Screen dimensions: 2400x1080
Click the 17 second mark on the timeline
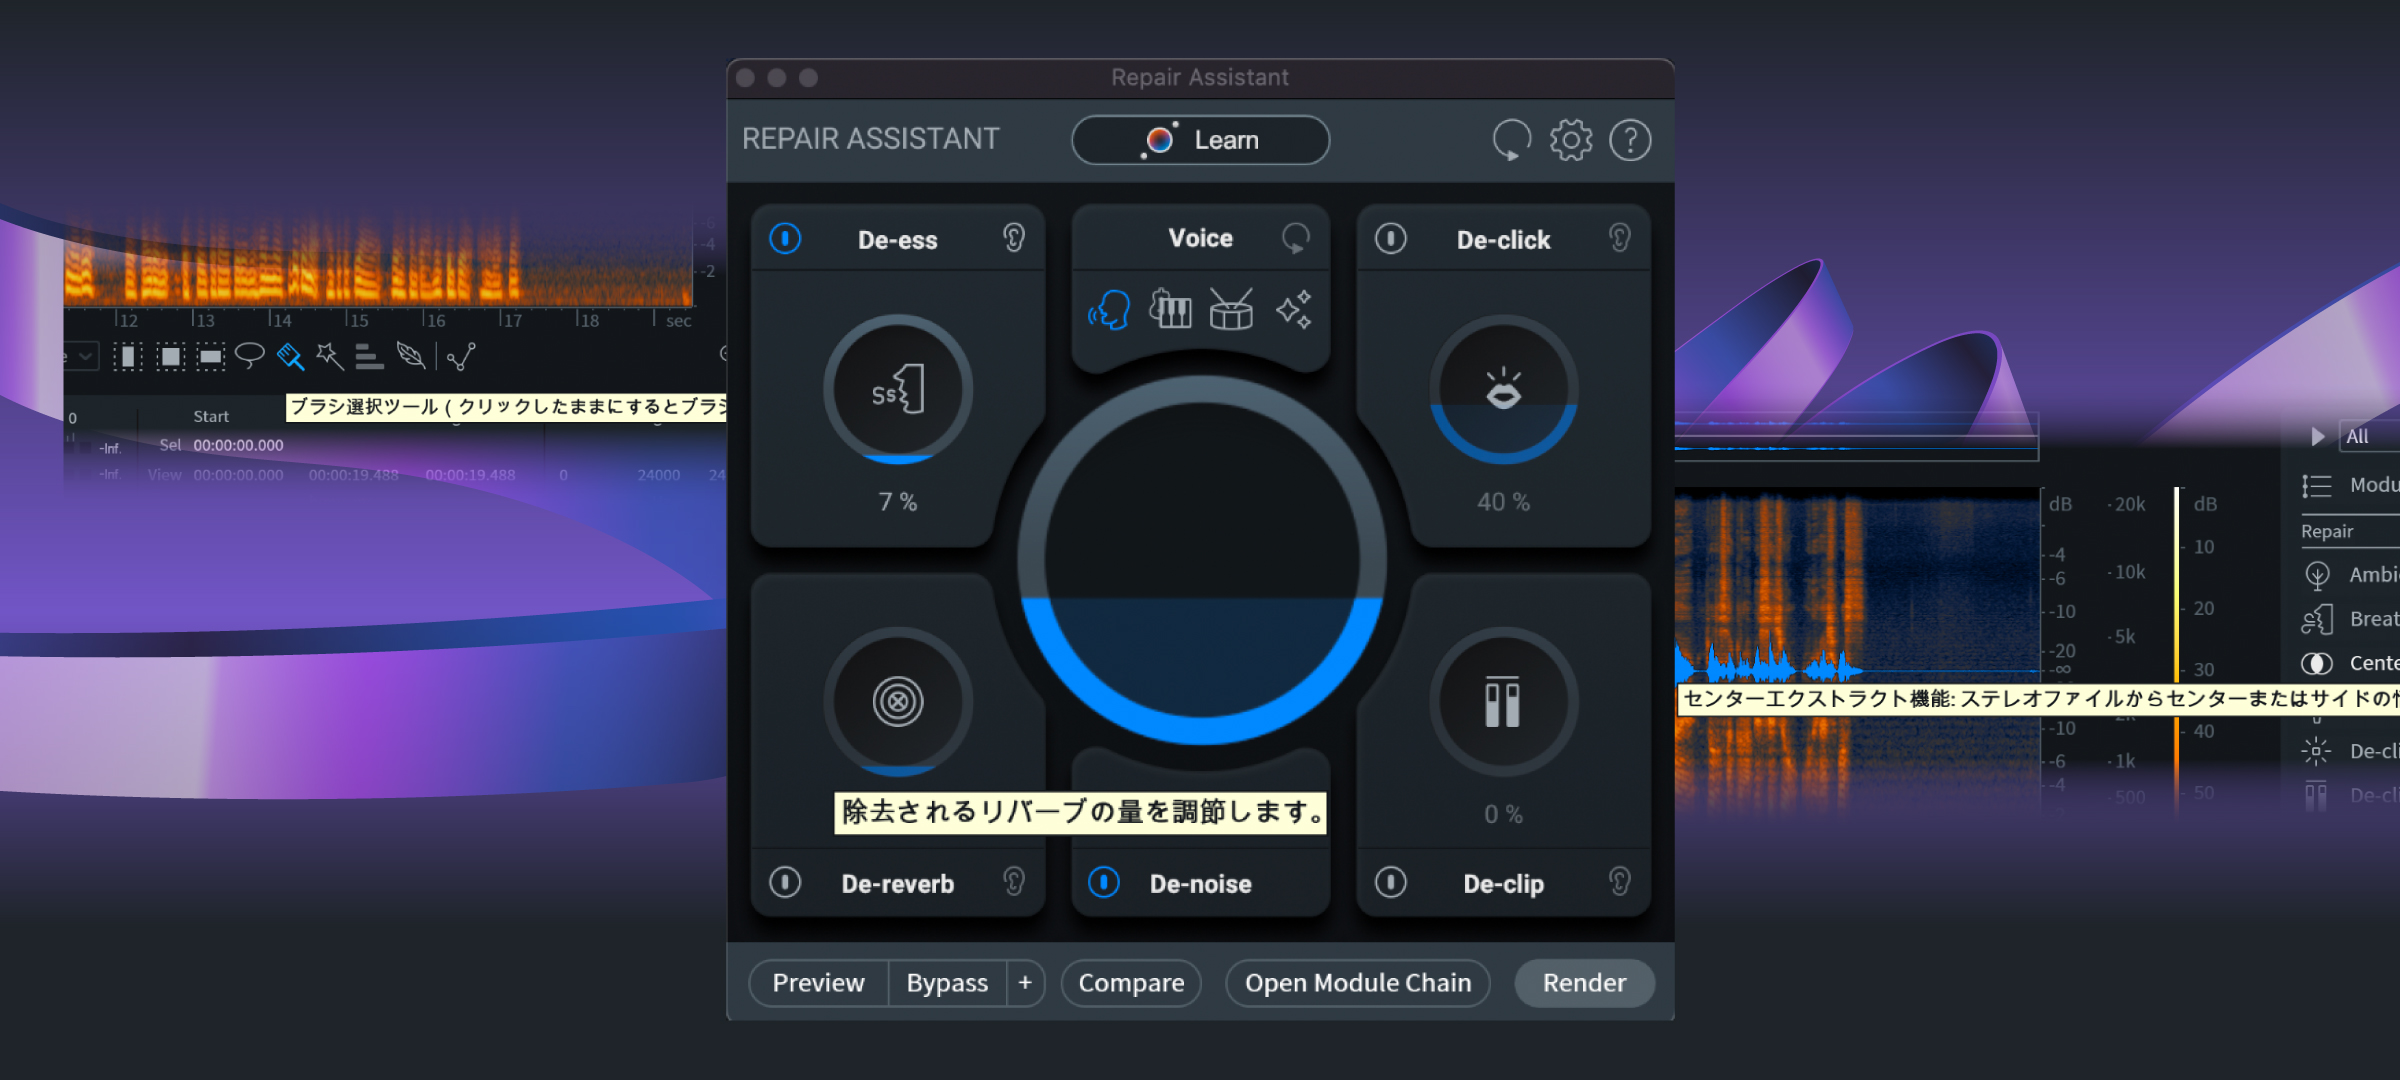[510, 320]
